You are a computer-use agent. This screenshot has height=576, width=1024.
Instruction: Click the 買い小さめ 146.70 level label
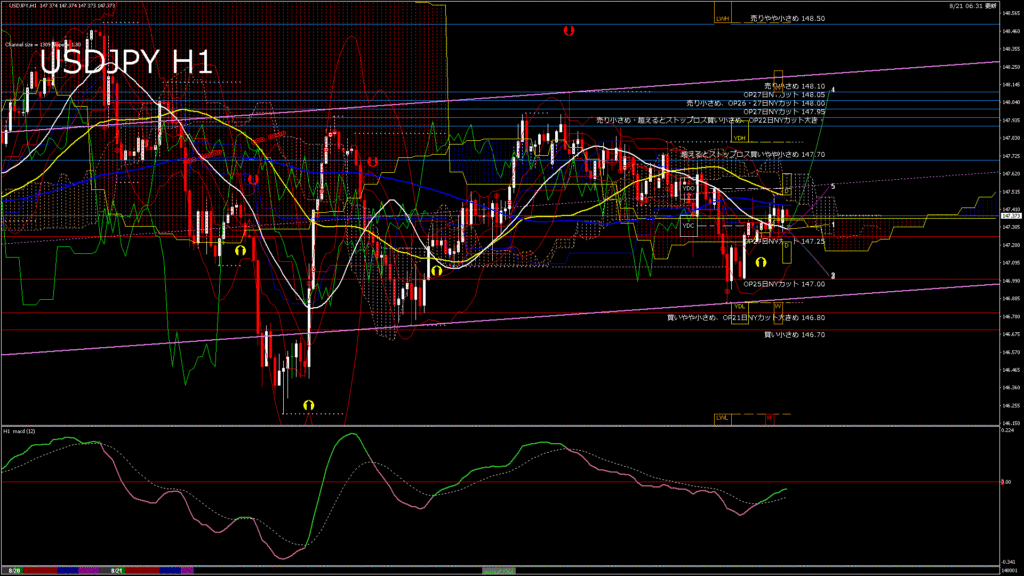click(x=794, y=334)
